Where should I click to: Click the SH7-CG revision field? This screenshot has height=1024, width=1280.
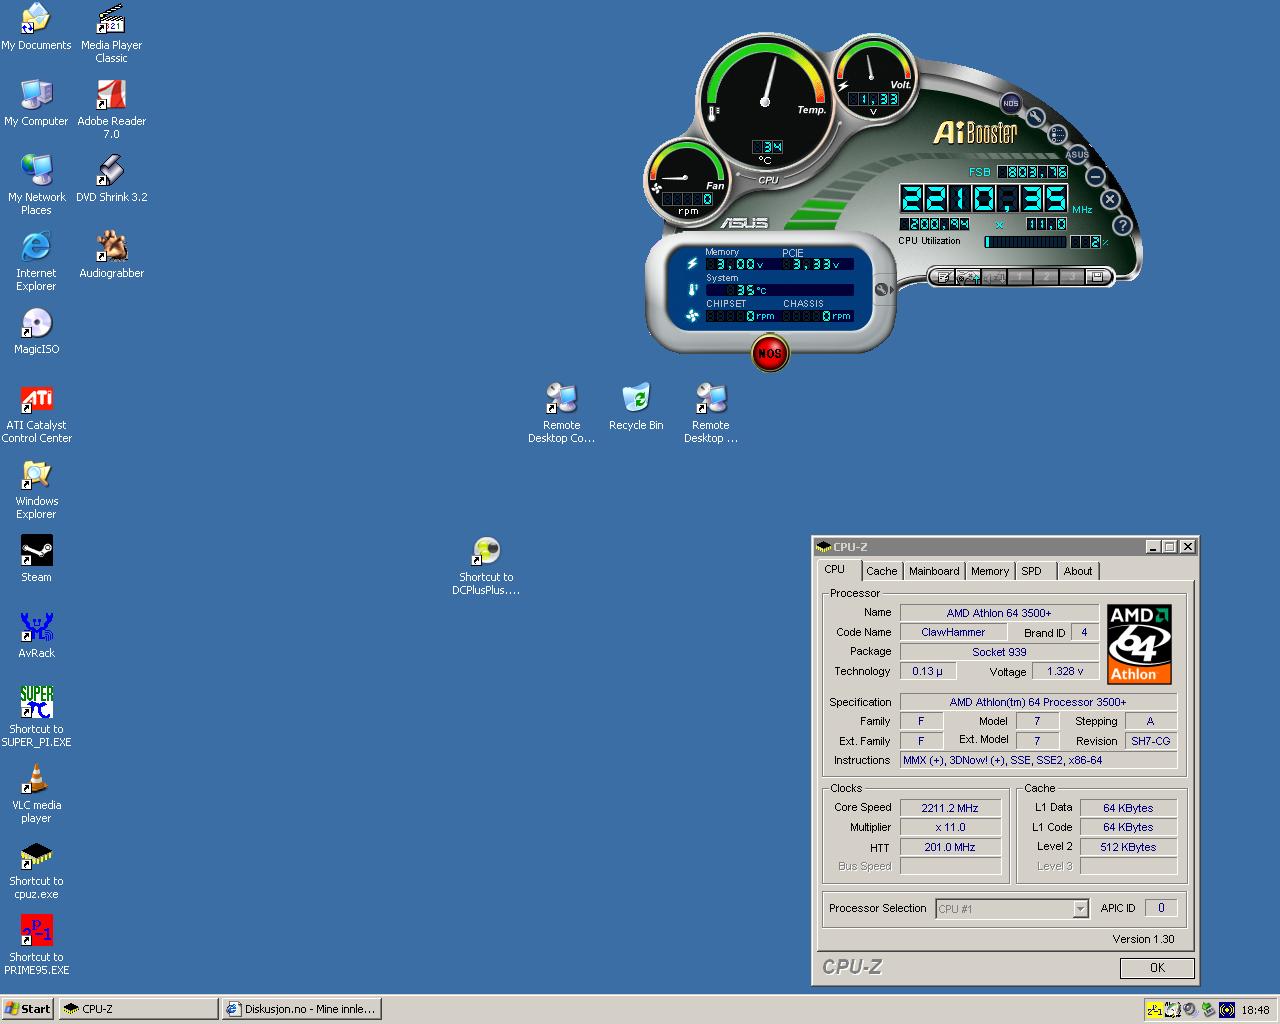(1150, 741)
